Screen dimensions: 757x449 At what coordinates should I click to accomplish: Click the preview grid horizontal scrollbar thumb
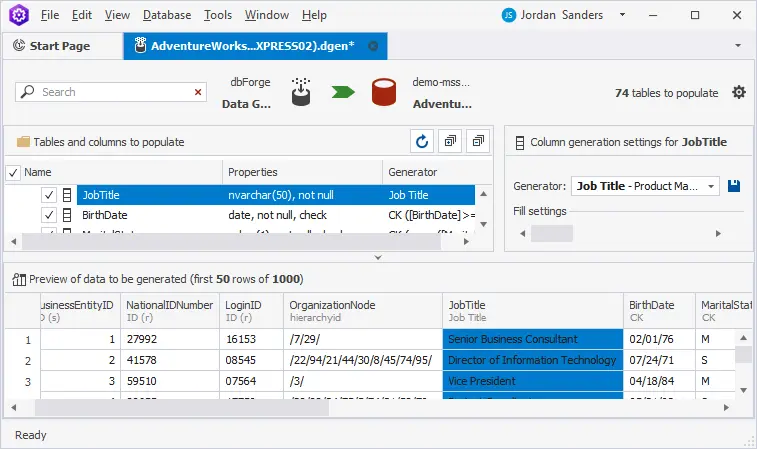coord(182,407)
